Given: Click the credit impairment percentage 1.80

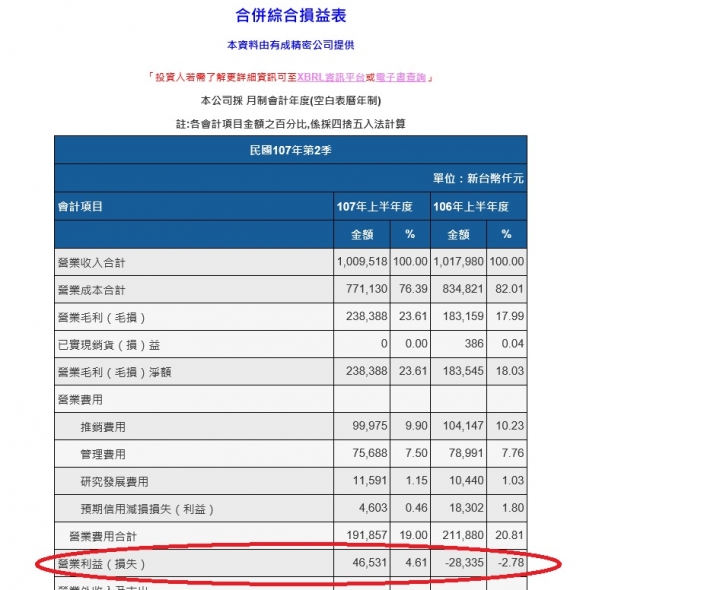Looking at the screenshot, I should 513,508.
